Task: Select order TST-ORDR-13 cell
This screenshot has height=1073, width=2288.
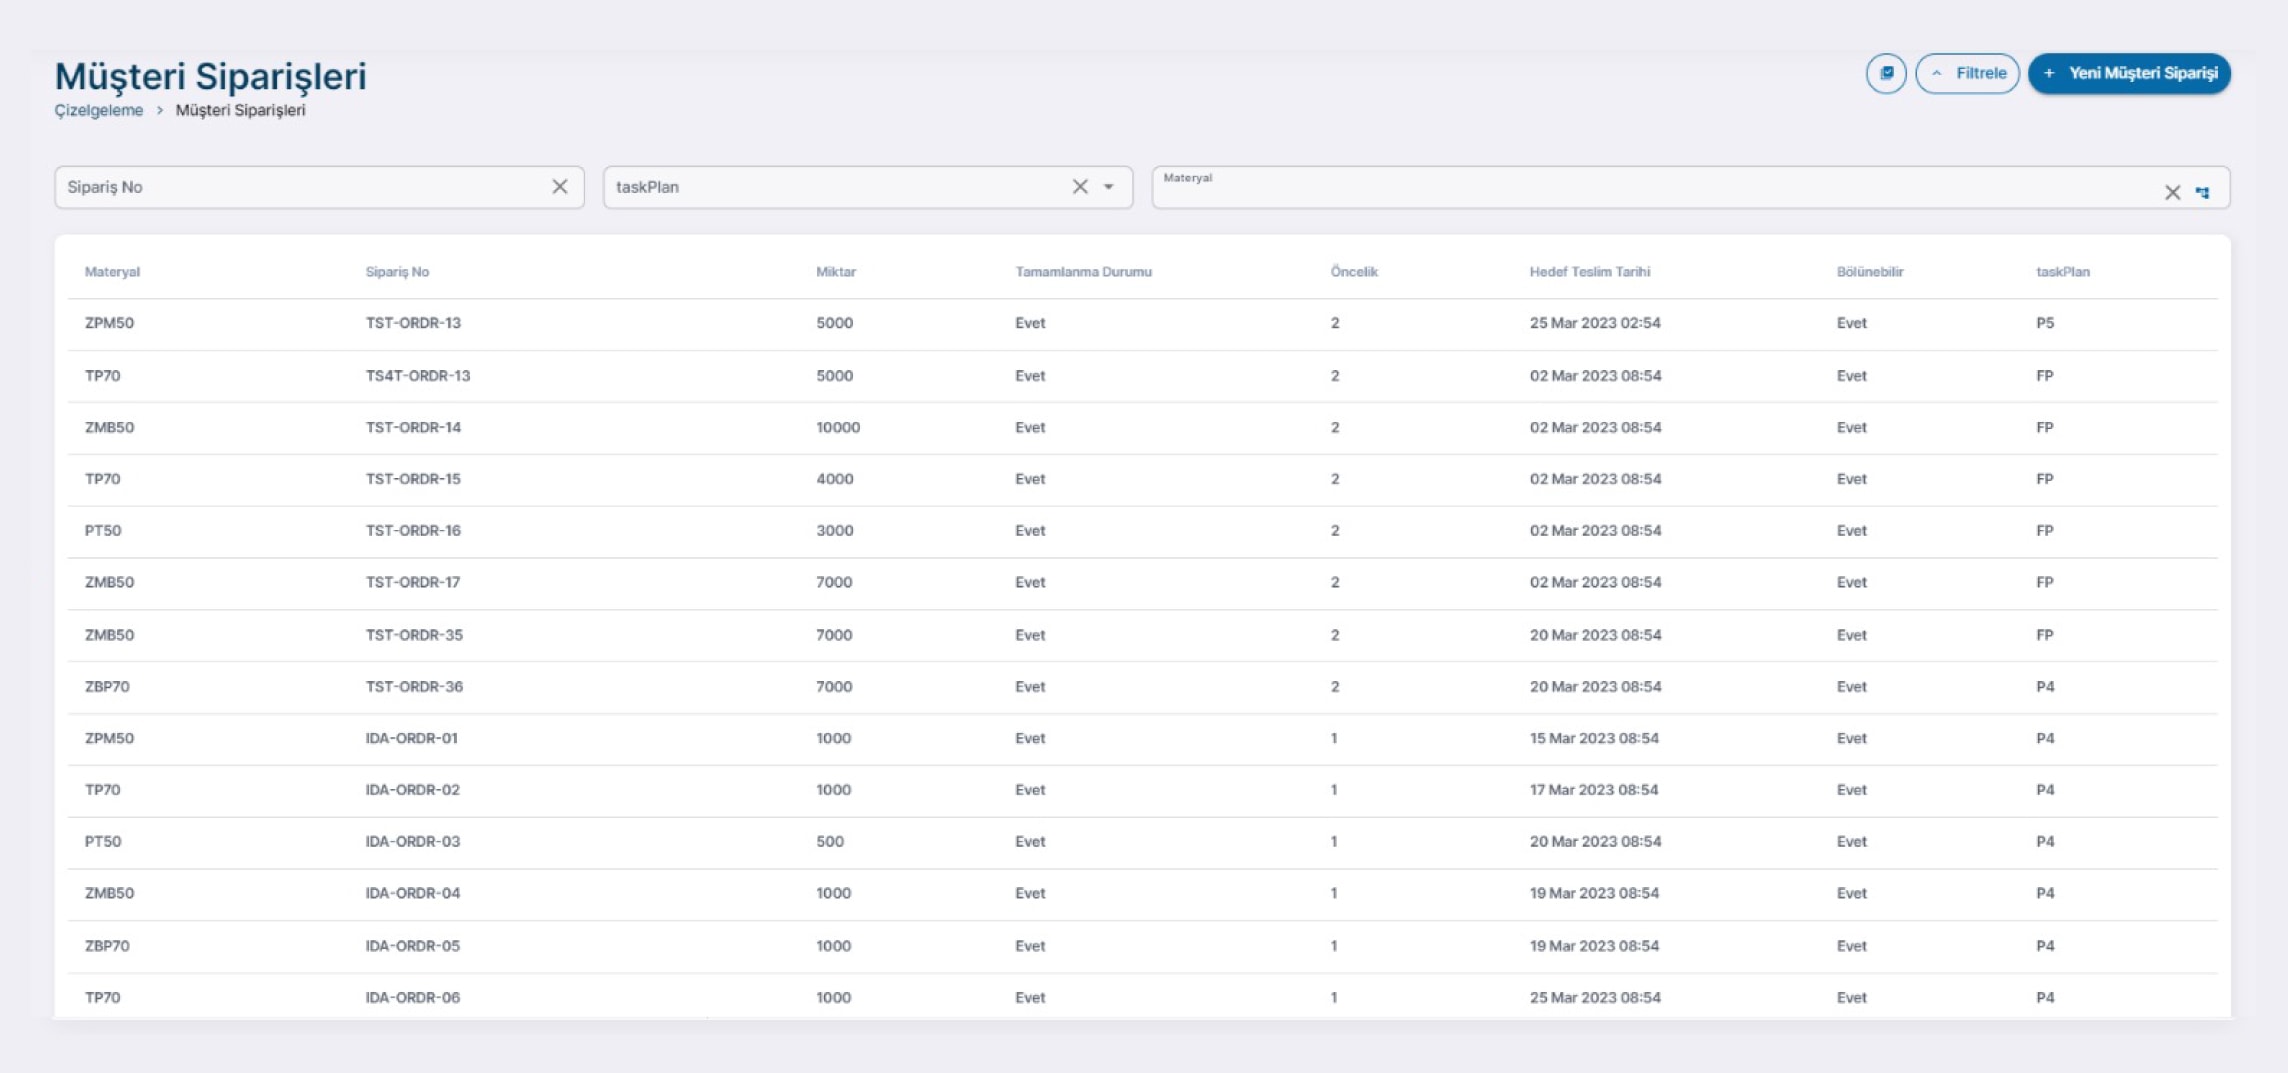Action: click(x=413, y=323)
